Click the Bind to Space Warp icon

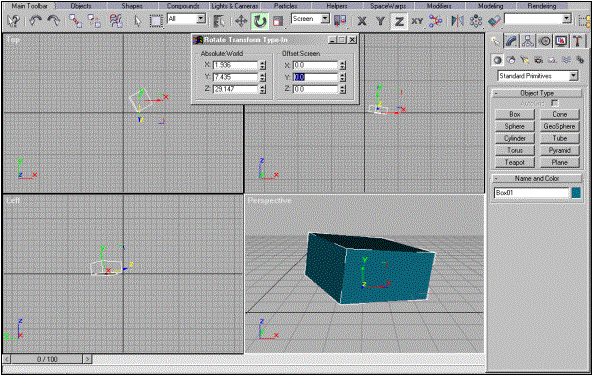[x=116, y=21]
